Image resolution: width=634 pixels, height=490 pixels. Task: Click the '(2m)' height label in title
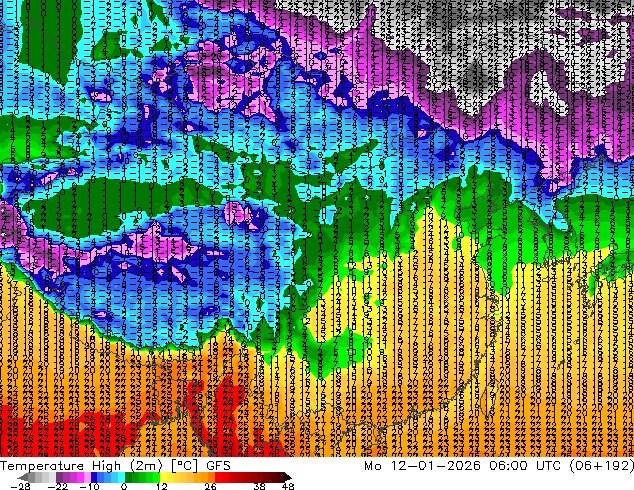(146, 466)
